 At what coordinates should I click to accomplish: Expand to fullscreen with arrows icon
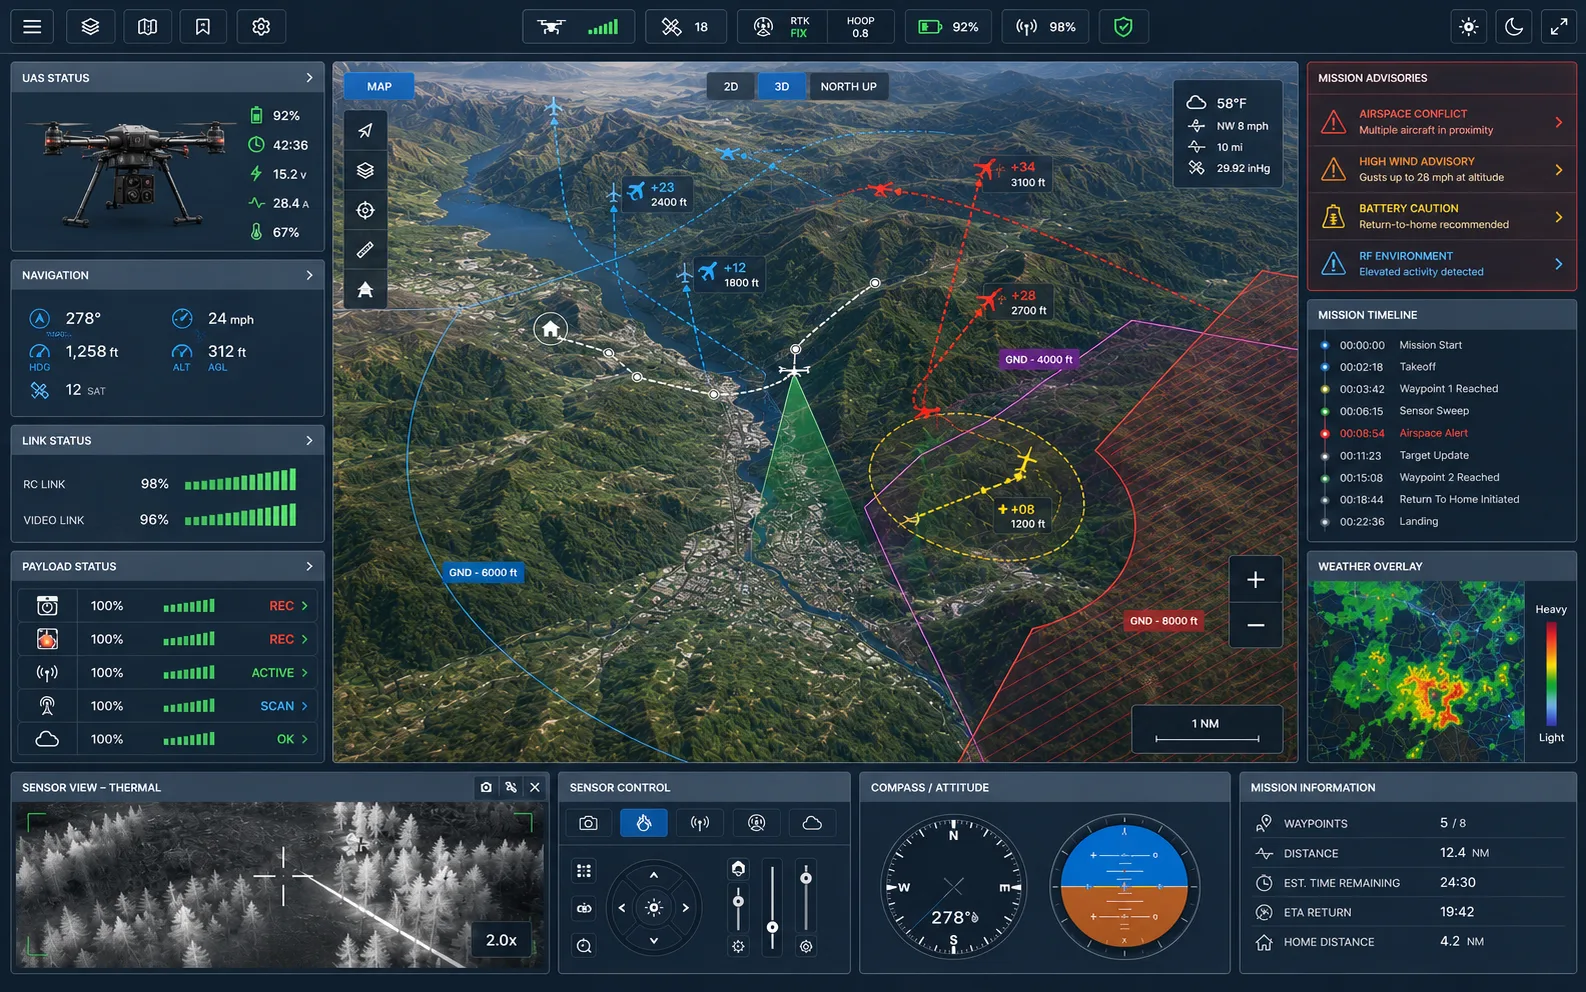coord(1559,27)
